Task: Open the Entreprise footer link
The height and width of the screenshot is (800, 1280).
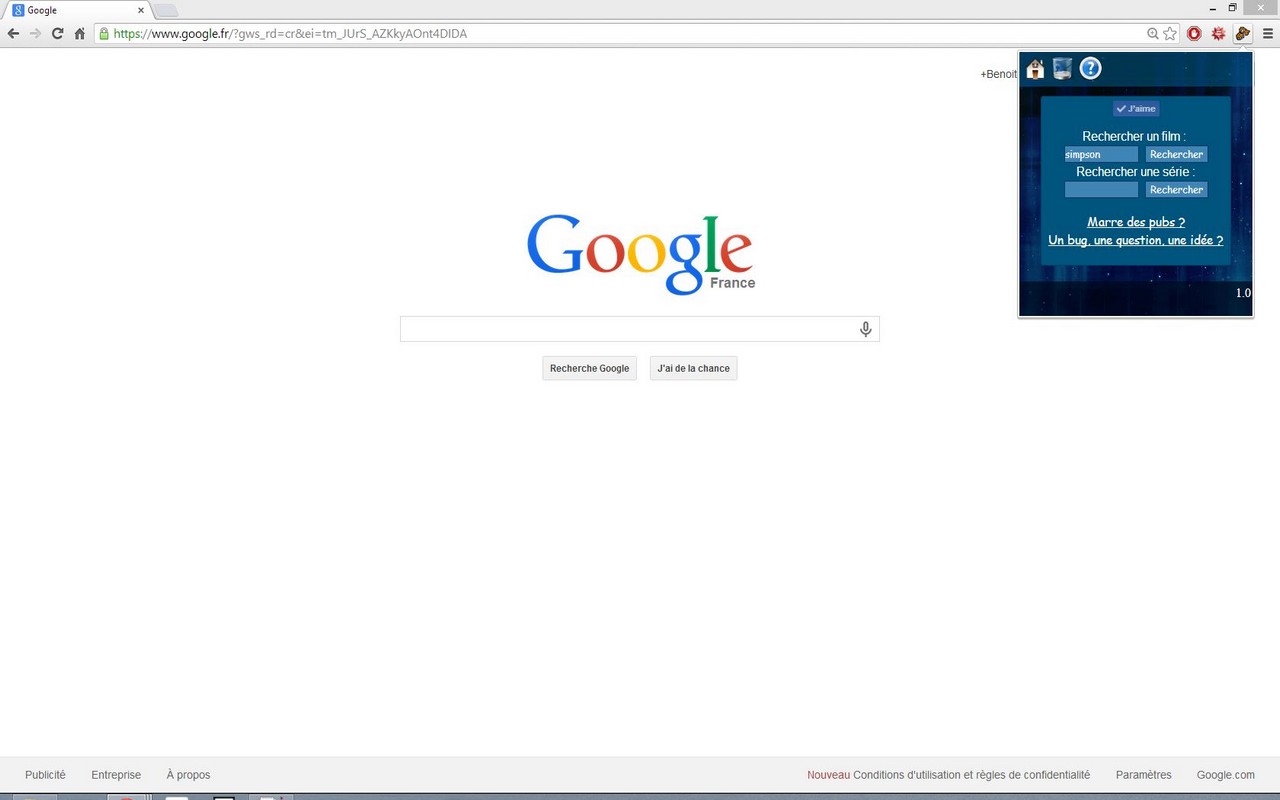Action: pos(116,775)
